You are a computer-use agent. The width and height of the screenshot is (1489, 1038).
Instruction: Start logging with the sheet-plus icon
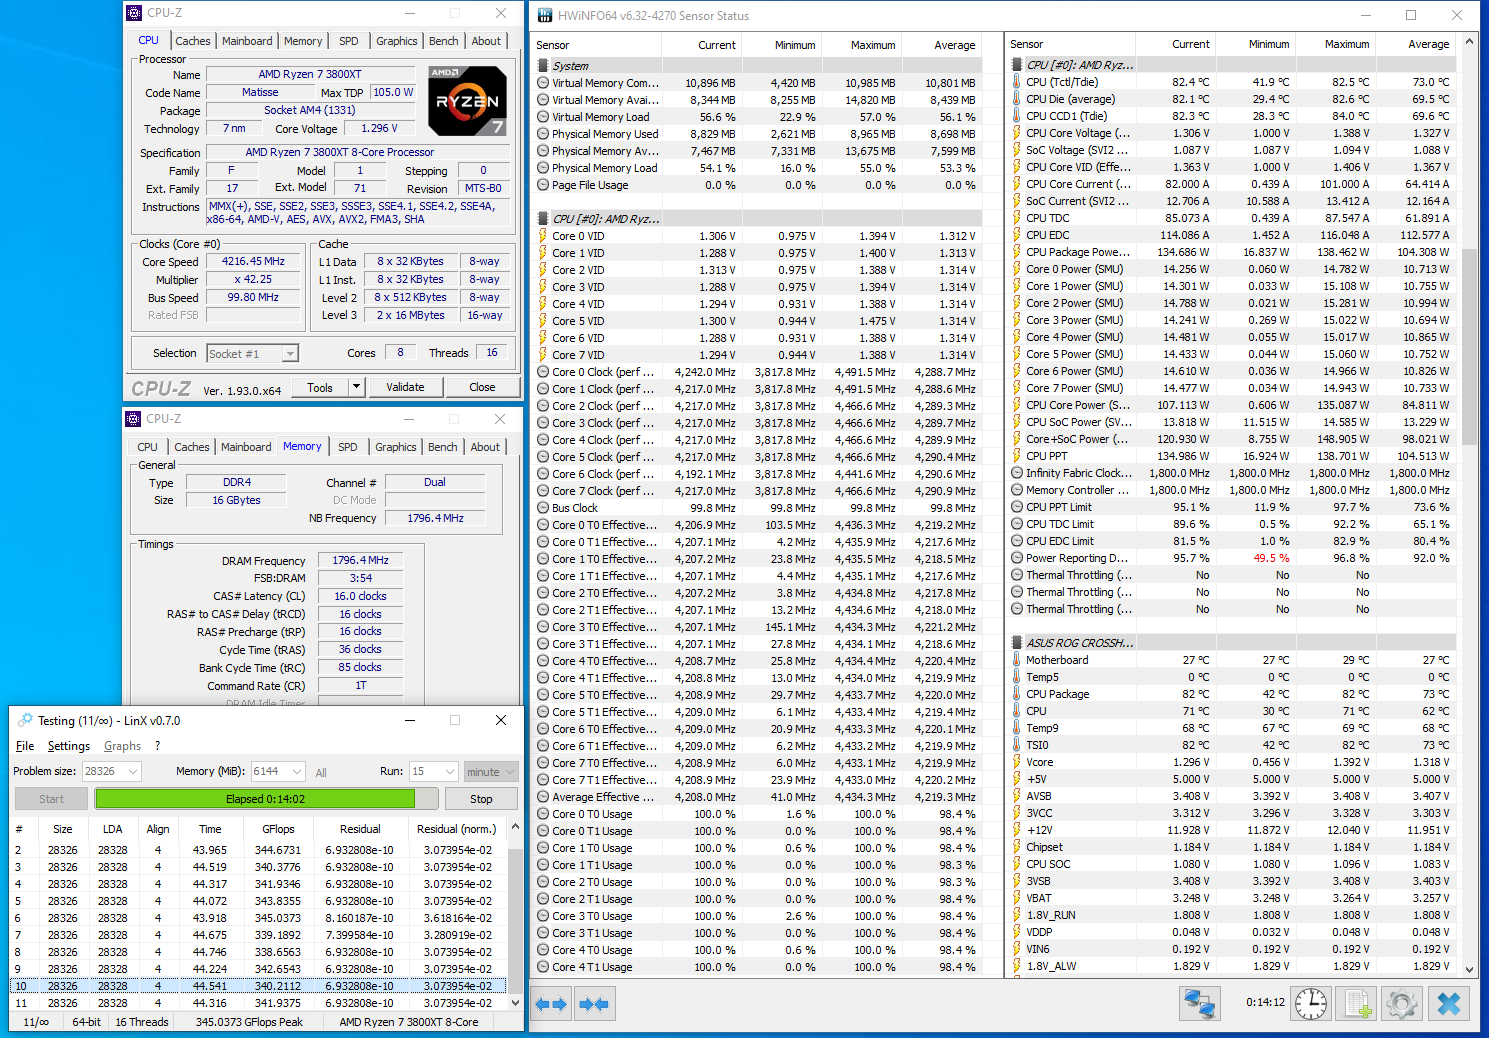(x=1357, y=1003)
